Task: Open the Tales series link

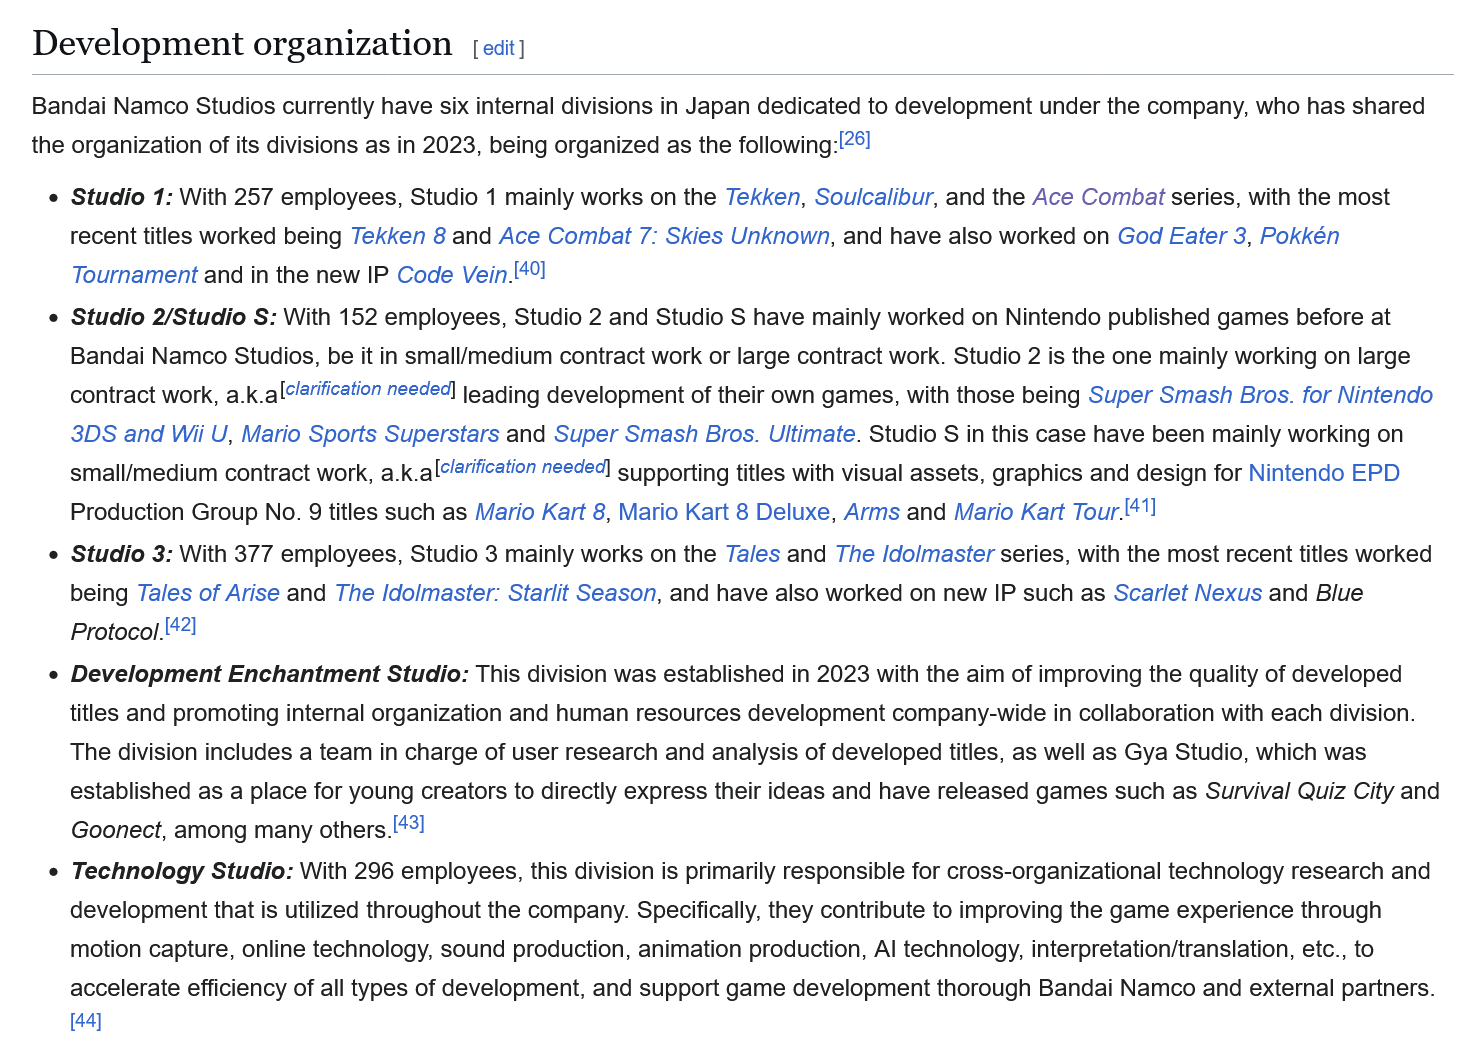Action: [x=752, y=554]
